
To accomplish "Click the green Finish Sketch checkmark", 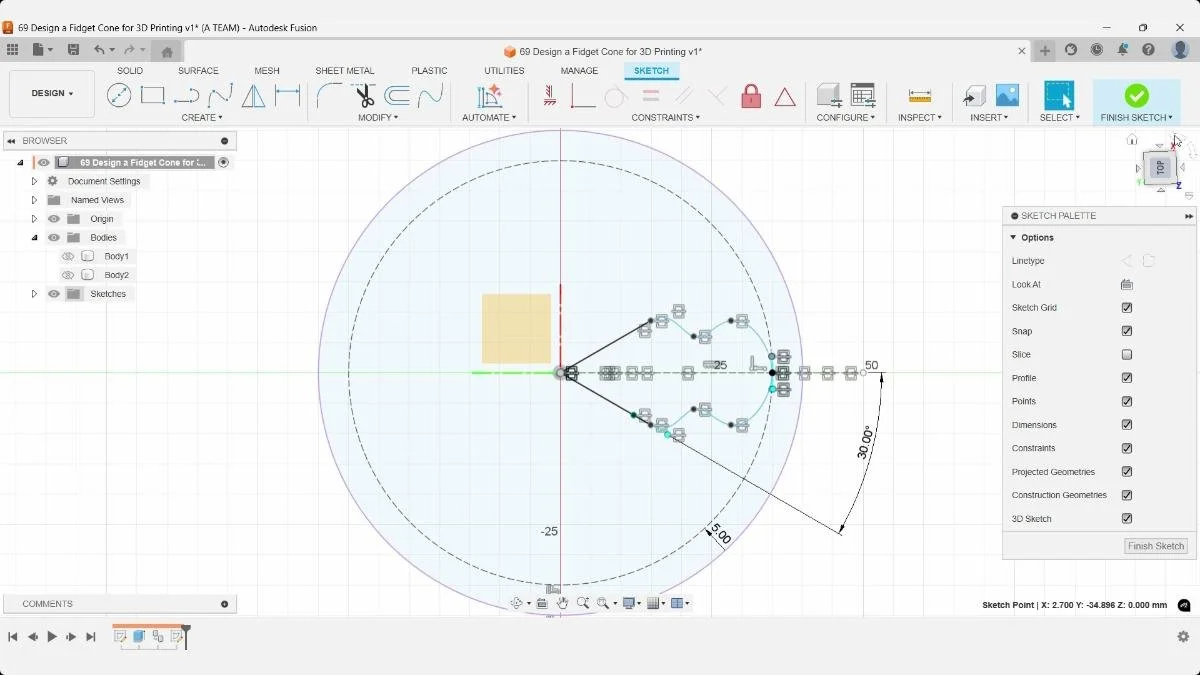I will pos(1136,95).
